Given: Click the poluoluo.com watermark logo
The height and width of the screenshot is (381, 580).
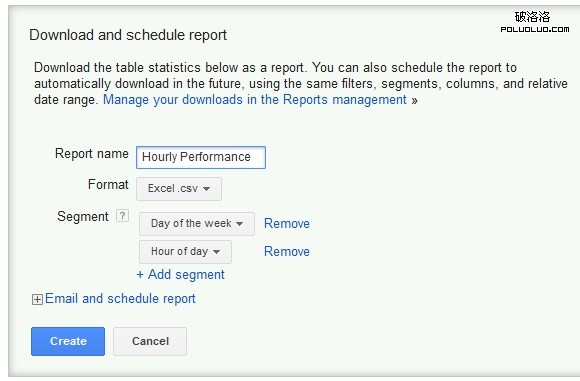Looking at the screenshot, I should pyautogui.click(x=535, y=22).
